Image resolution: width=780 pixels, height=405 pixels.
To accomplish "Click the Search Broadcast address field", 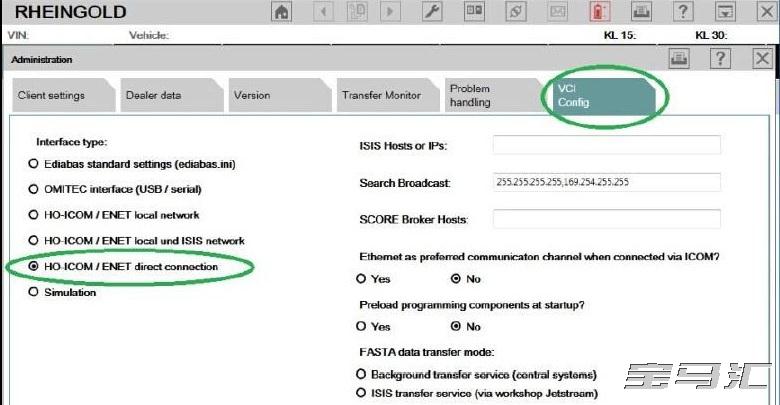I will click(606, 182).
